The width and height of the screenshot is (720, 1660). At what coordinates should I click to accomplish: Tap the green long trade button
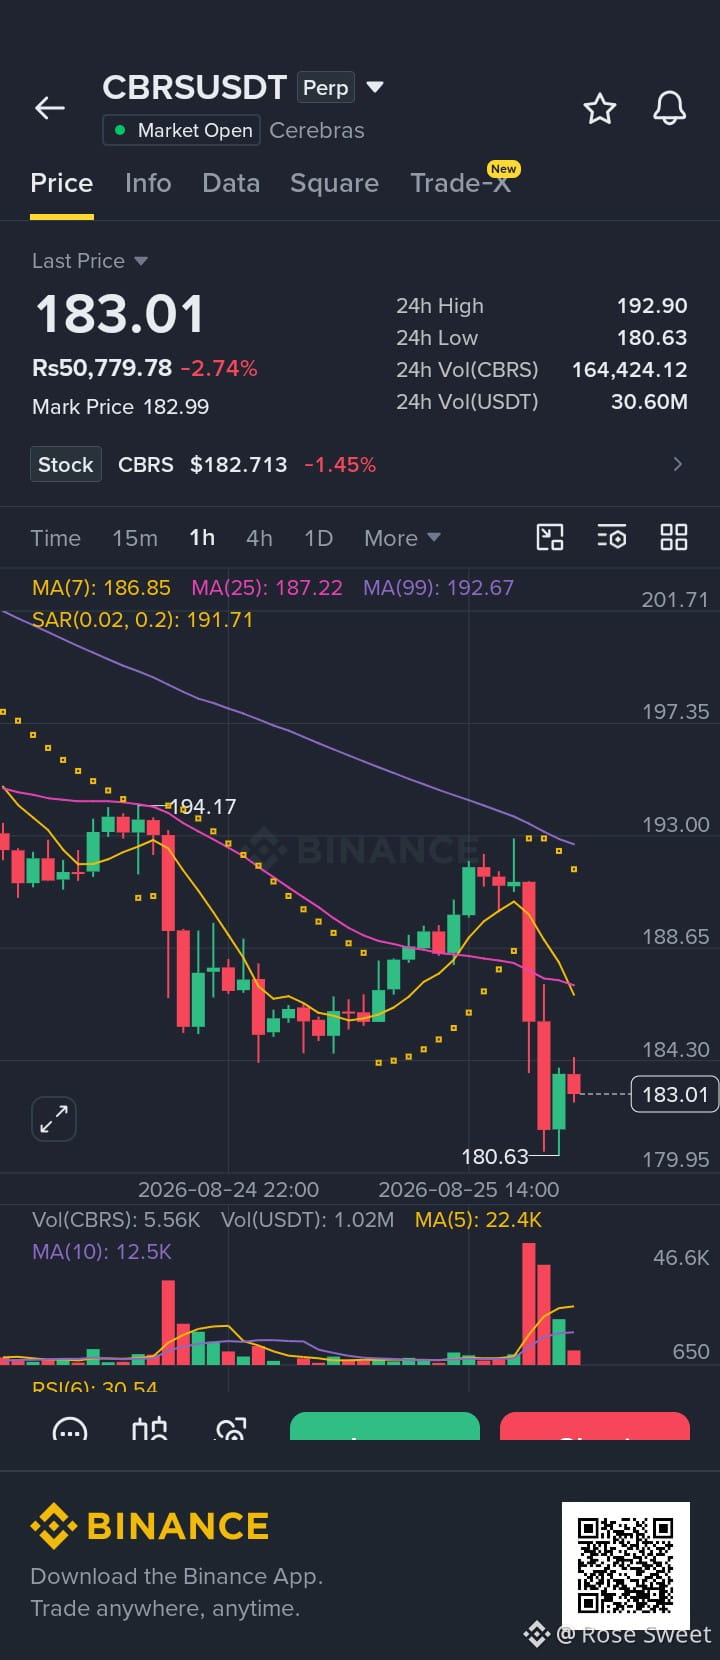[x=385, y=1426]
